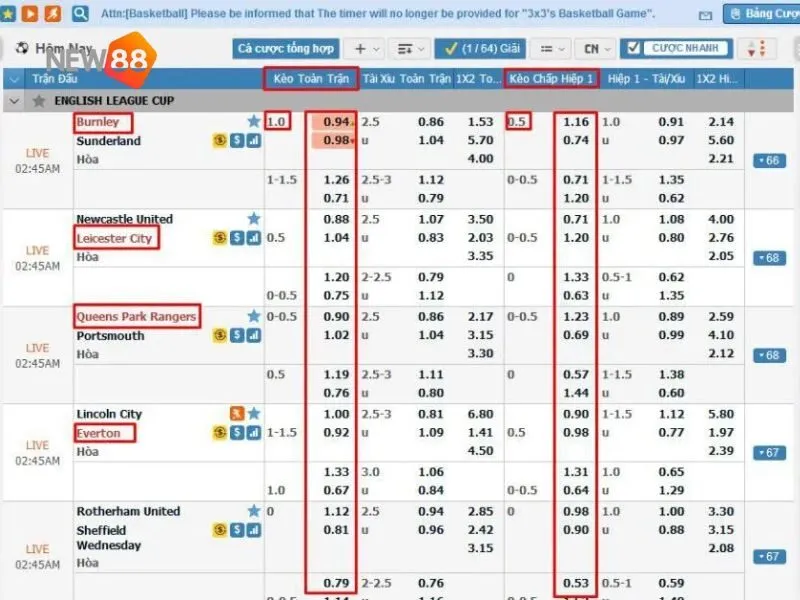800x600 pixels.
Task: Favorite the Burnley match star
Action: click(254, 121)
